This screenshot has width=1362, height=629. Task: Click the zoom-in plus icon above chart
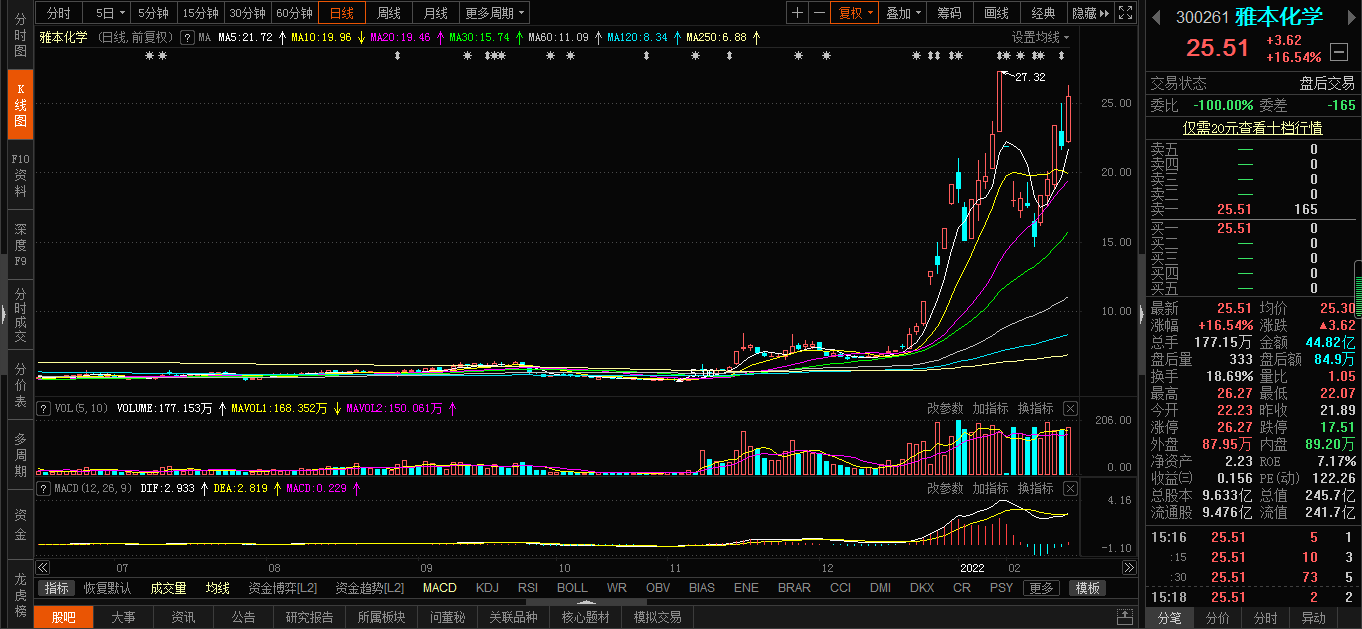[x=797, y=13]
